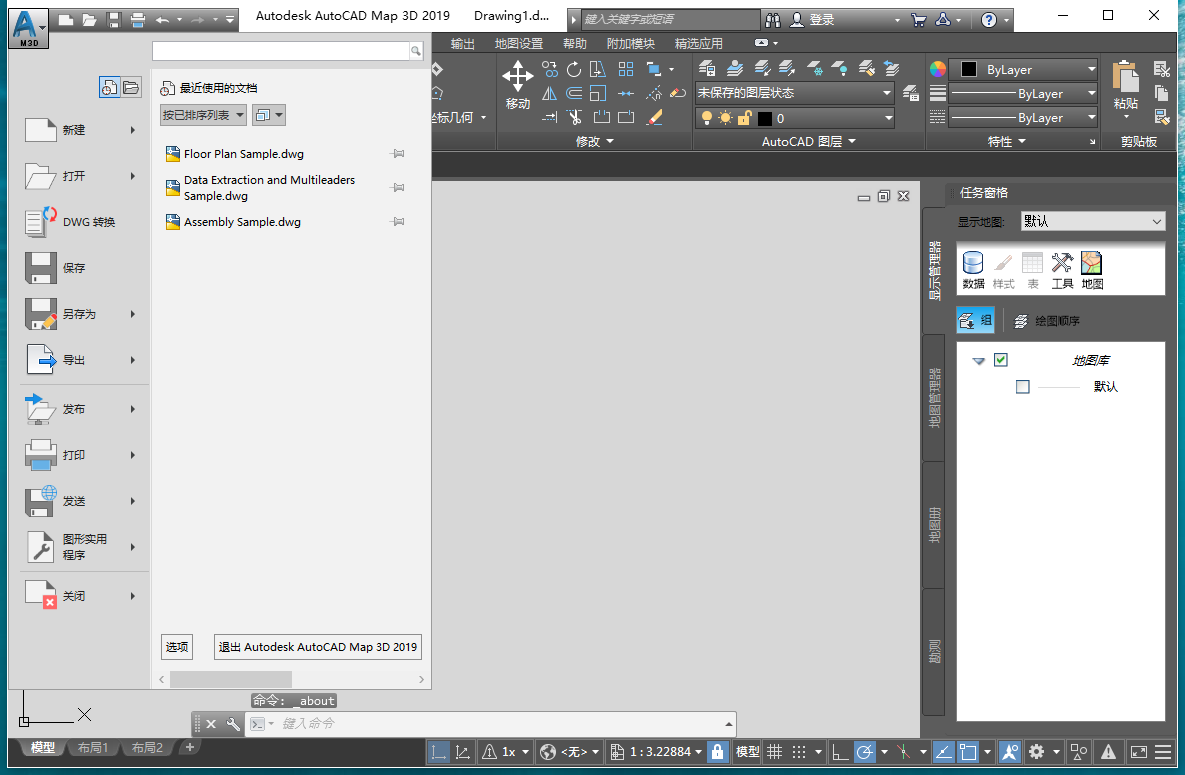Open the 显示地图 dropdown showing 默认

click(x=1092, y=221)
